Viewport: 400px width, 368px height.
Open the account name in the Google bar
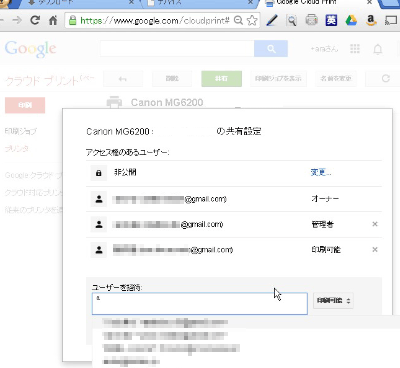[324, 49]
